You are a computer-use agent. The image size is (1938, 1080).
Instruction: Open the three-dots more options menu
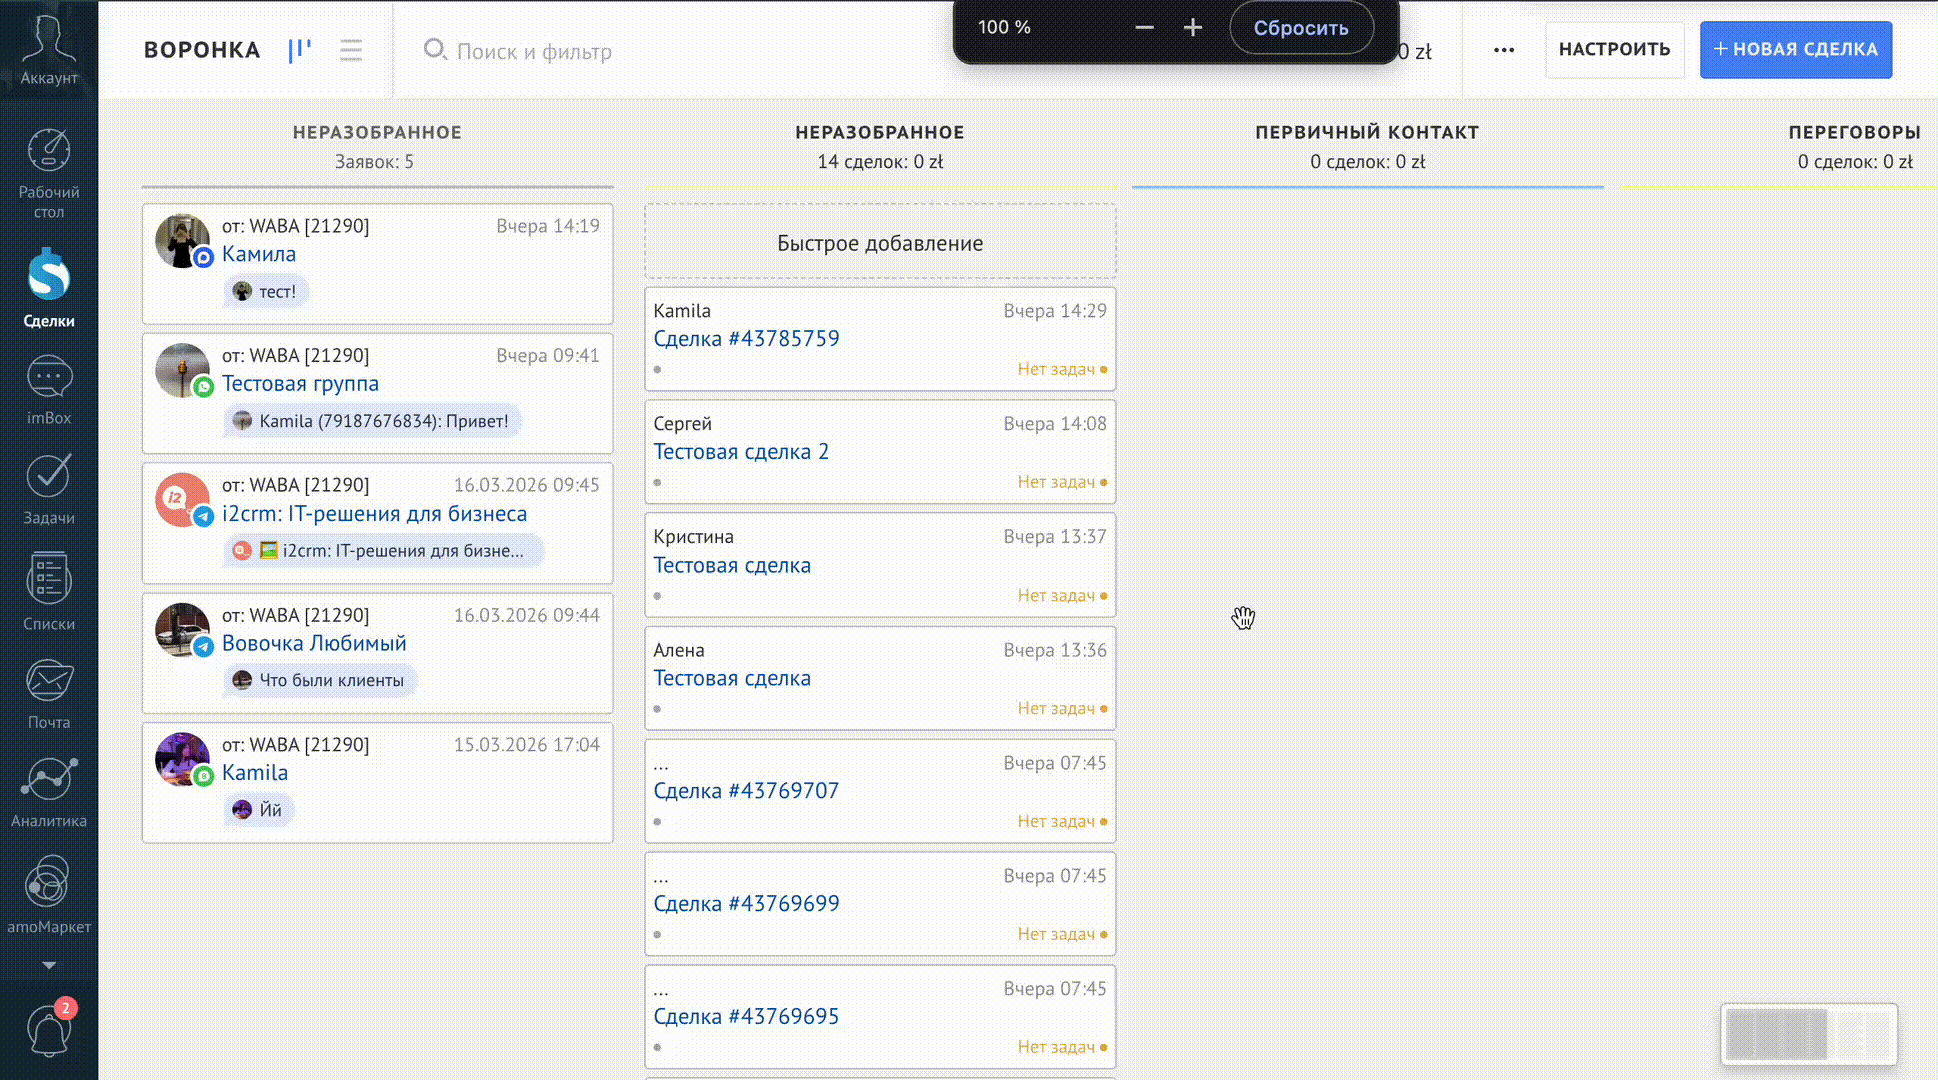tap(1503, 50)
